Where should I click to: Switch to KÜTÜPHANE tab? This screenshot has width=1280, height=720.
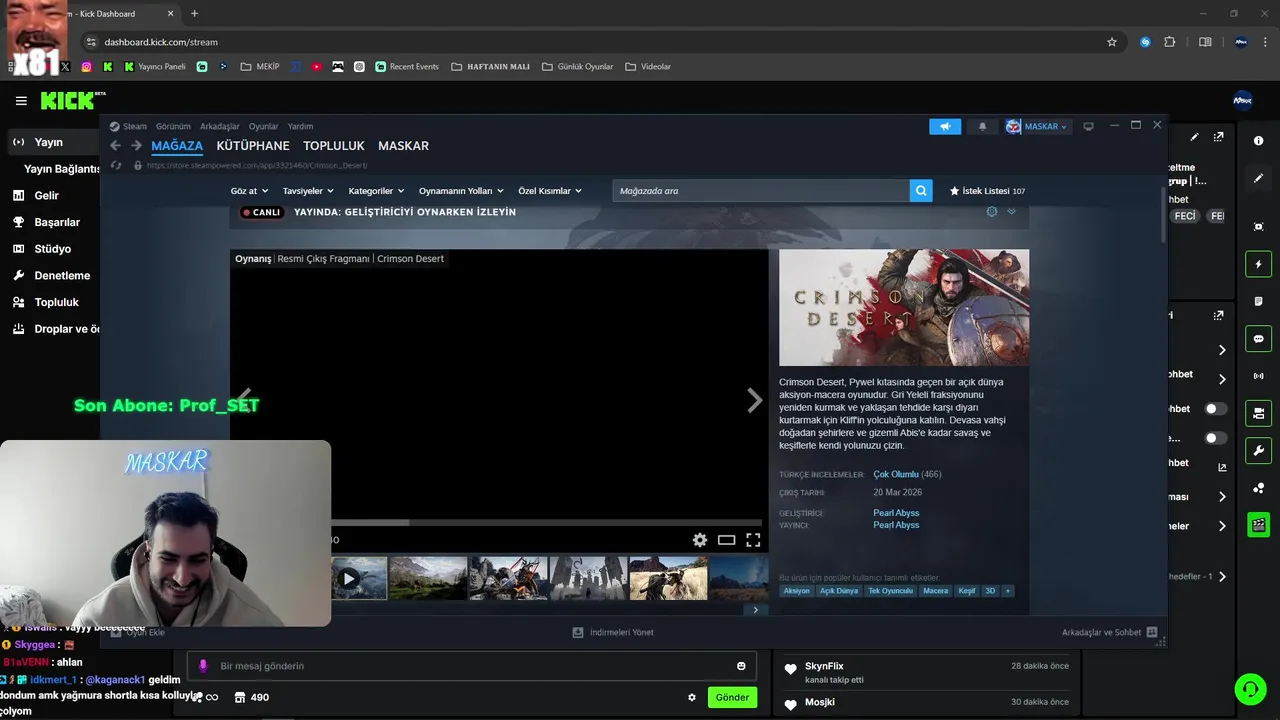tap(253, 146)
